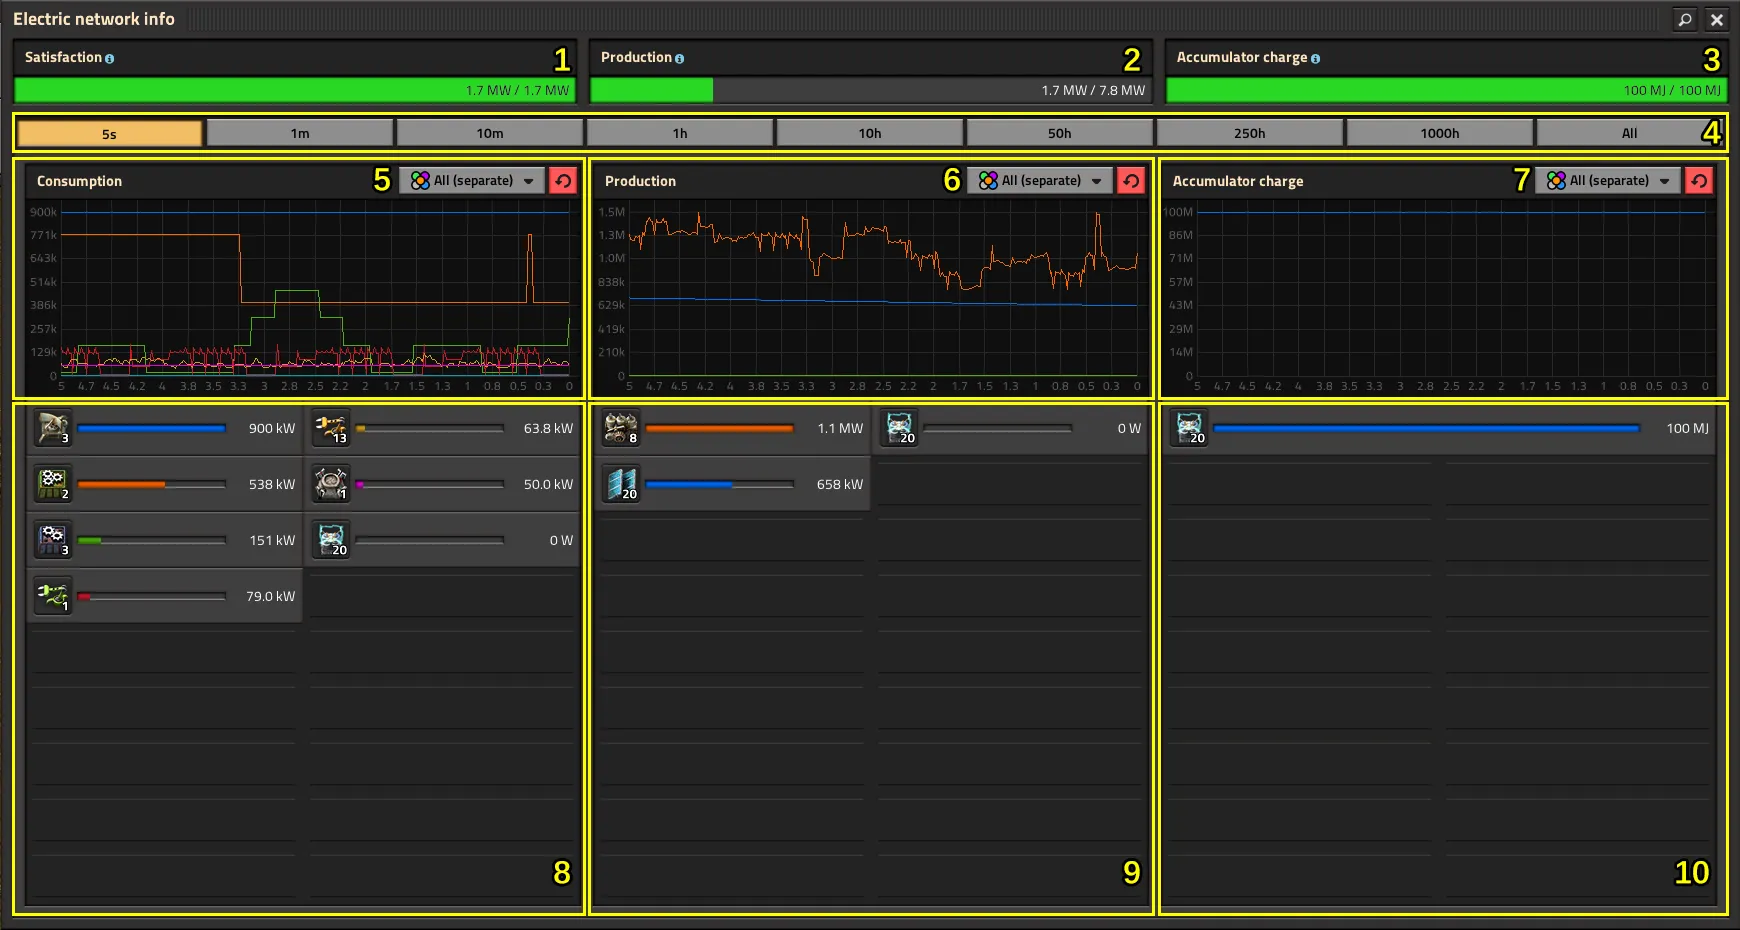Image resolution: width=1740 pixels, height=930 pixels.
Task: Select the 0 W accumulator icon in production list
Action: (898, 428)
